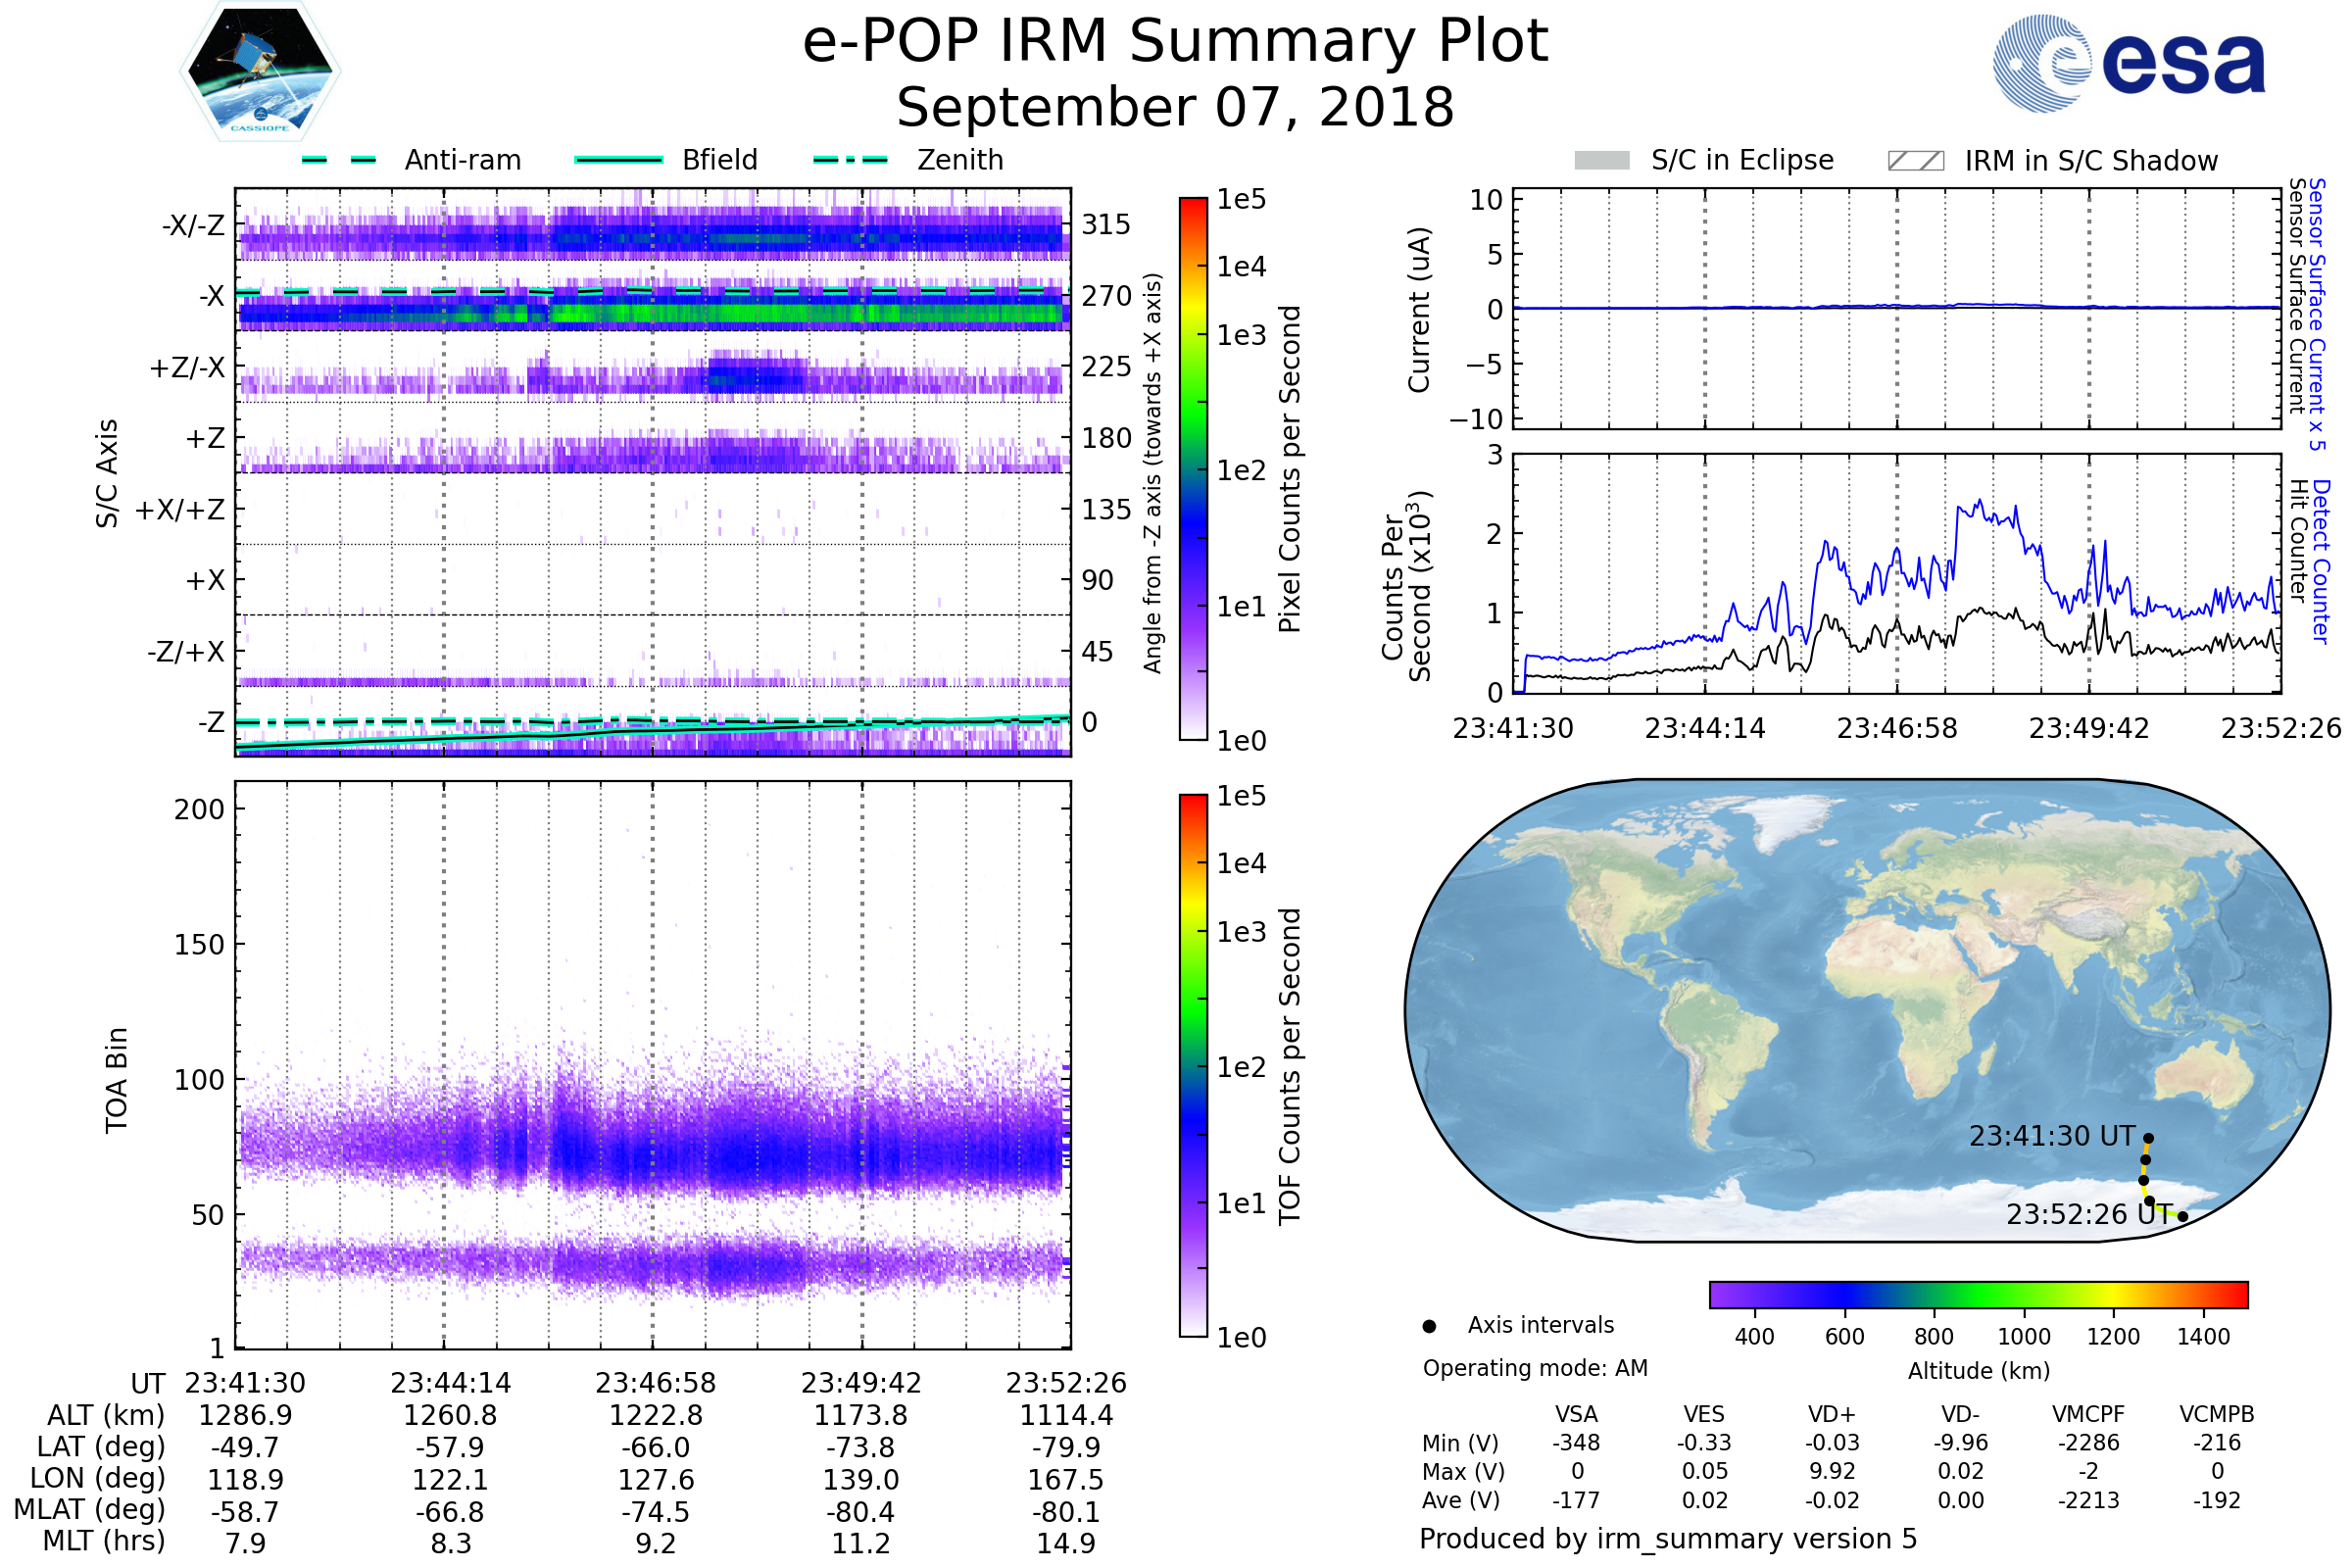Click the CASSIOPE satellite logo

(x=260, y=72)
